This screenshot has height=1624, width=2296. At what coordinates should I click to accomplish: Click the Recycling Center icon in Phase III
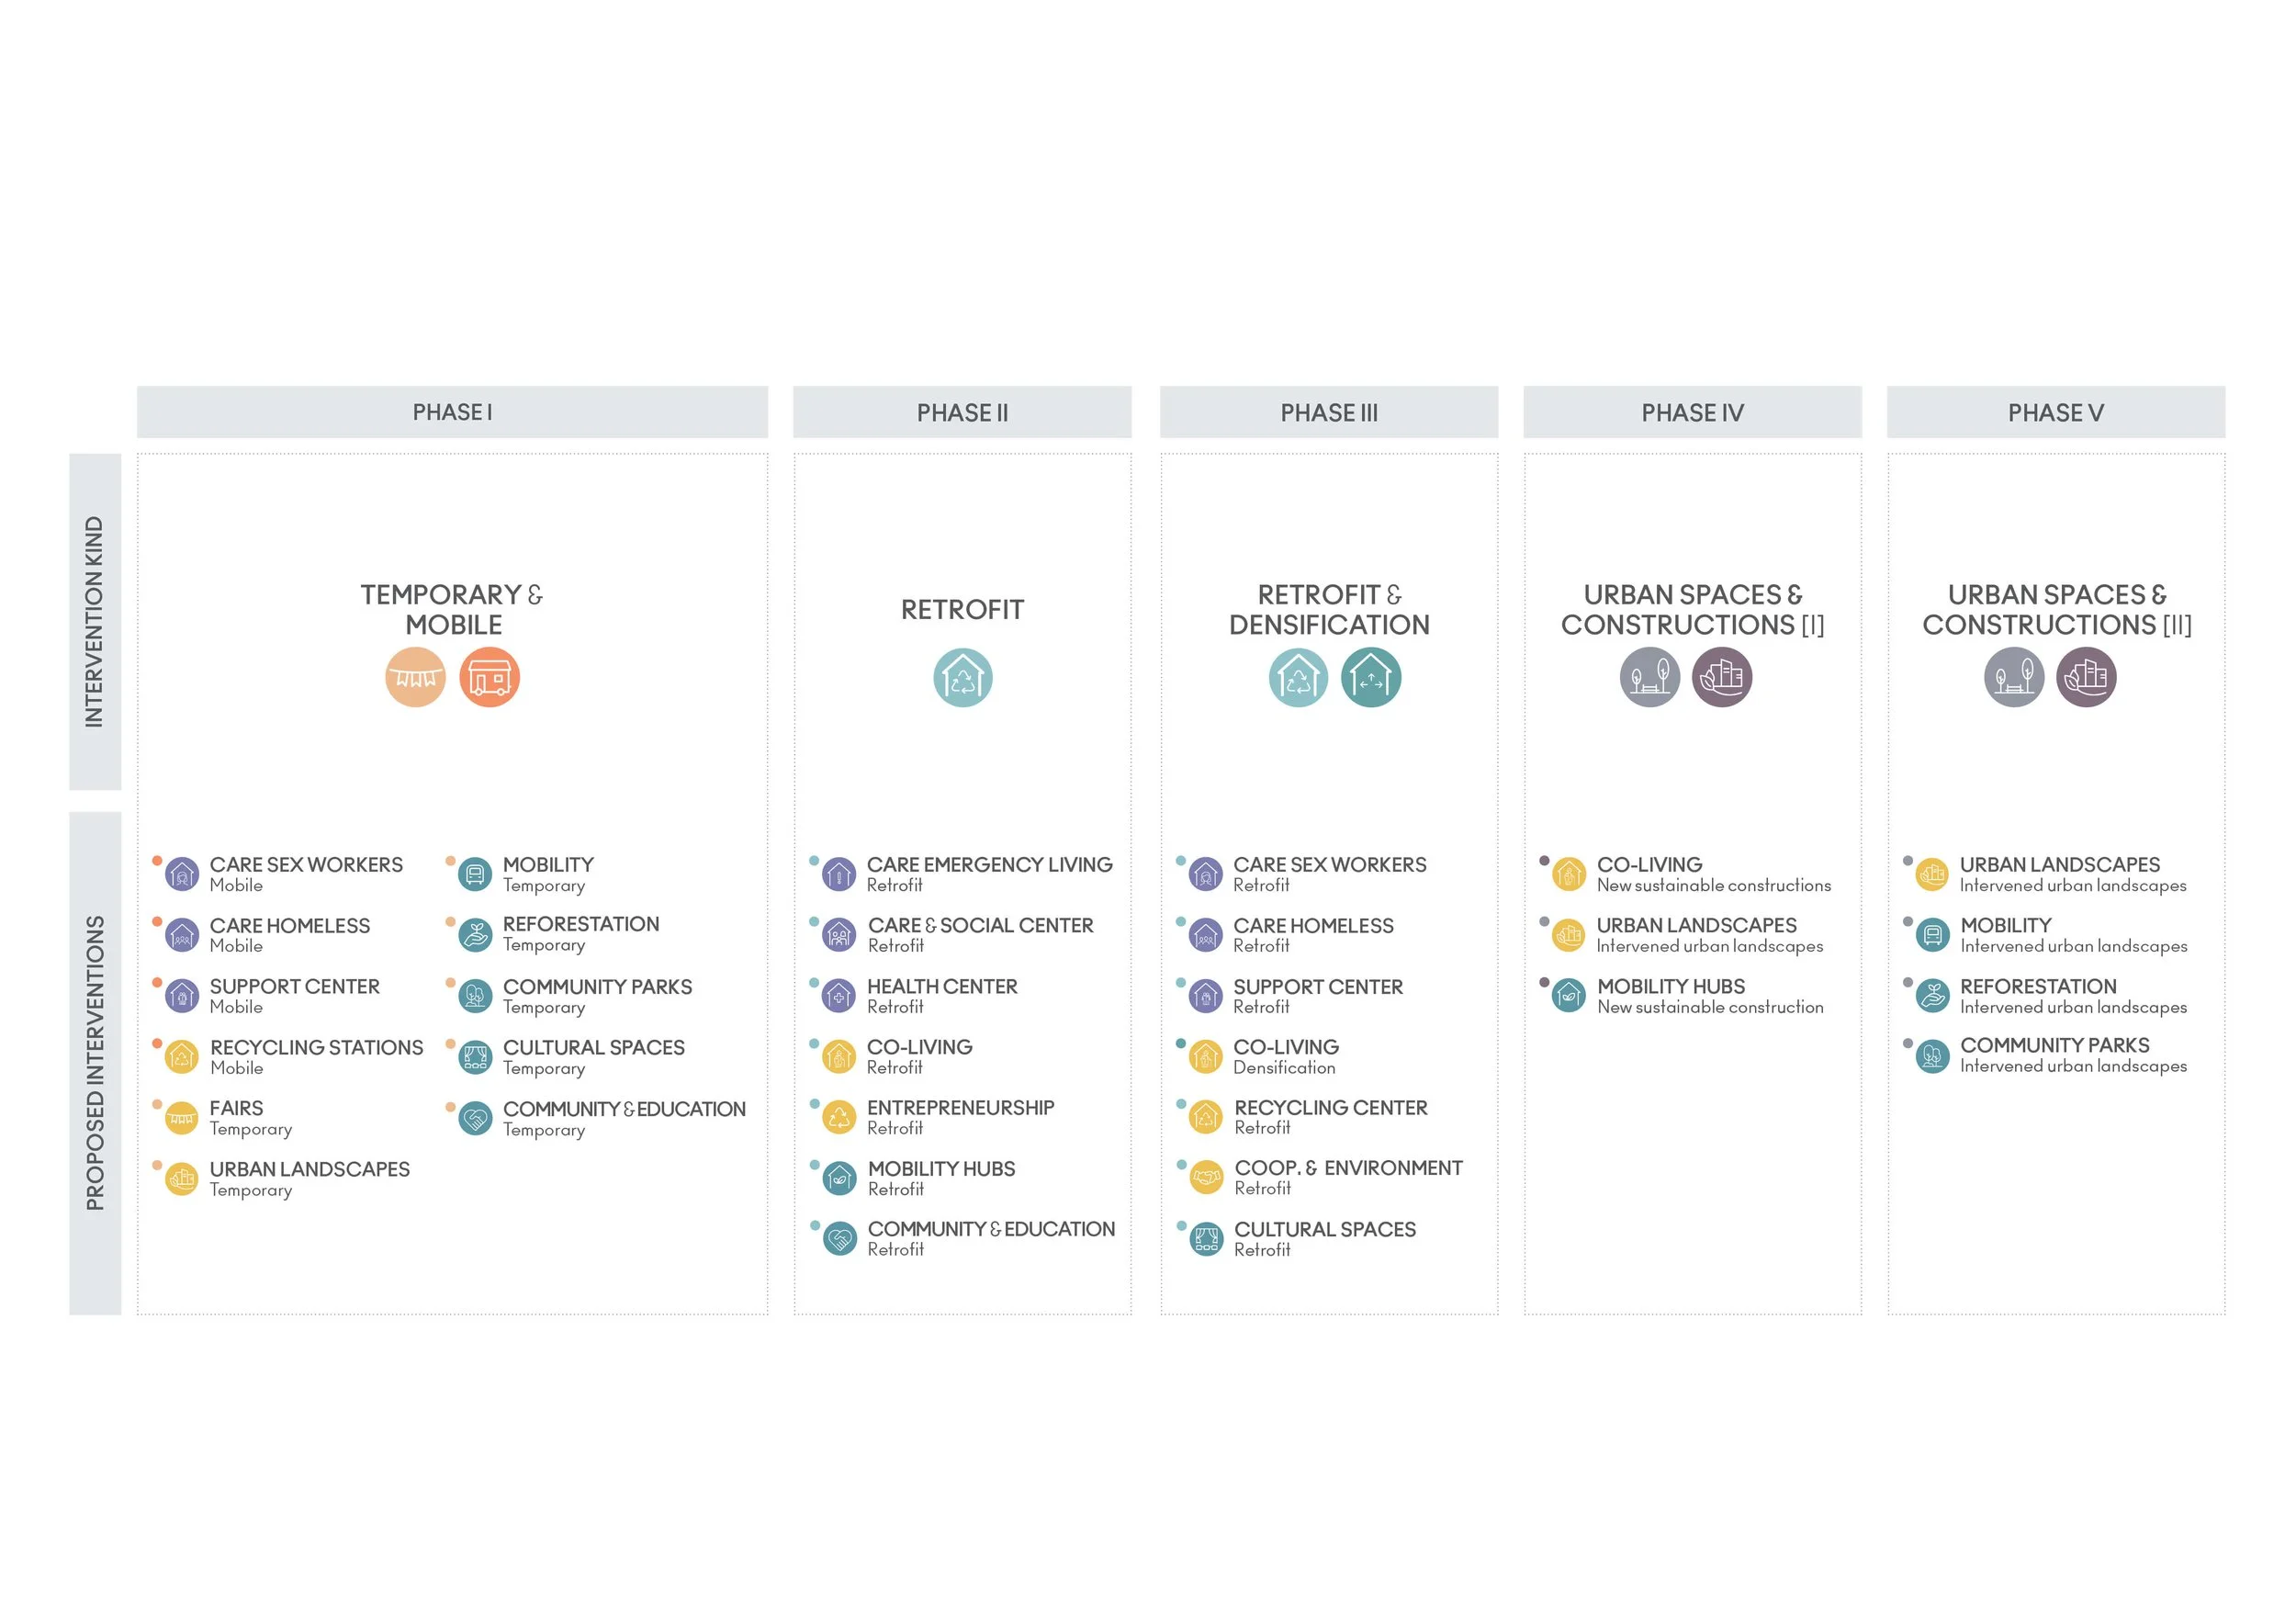1206,1117
